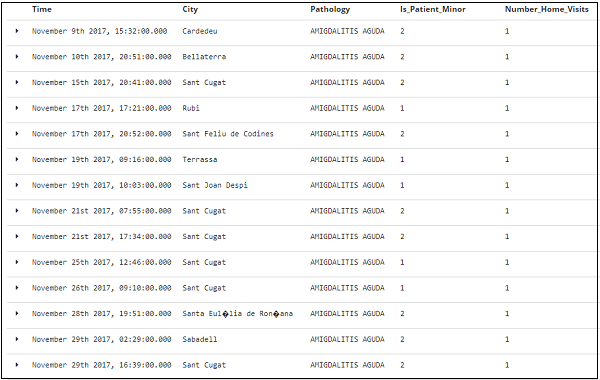Select the Is_Patient_Minor column header

[433, 9]
